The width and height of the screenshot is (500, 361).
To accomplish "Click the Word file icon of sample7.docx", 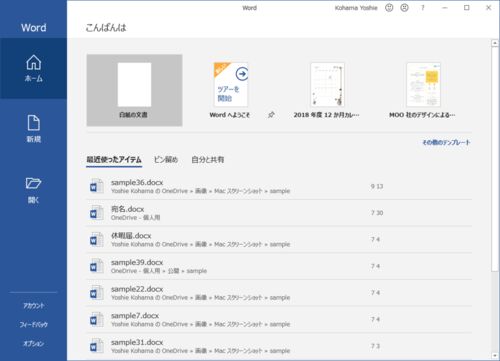I will [97, 319].
